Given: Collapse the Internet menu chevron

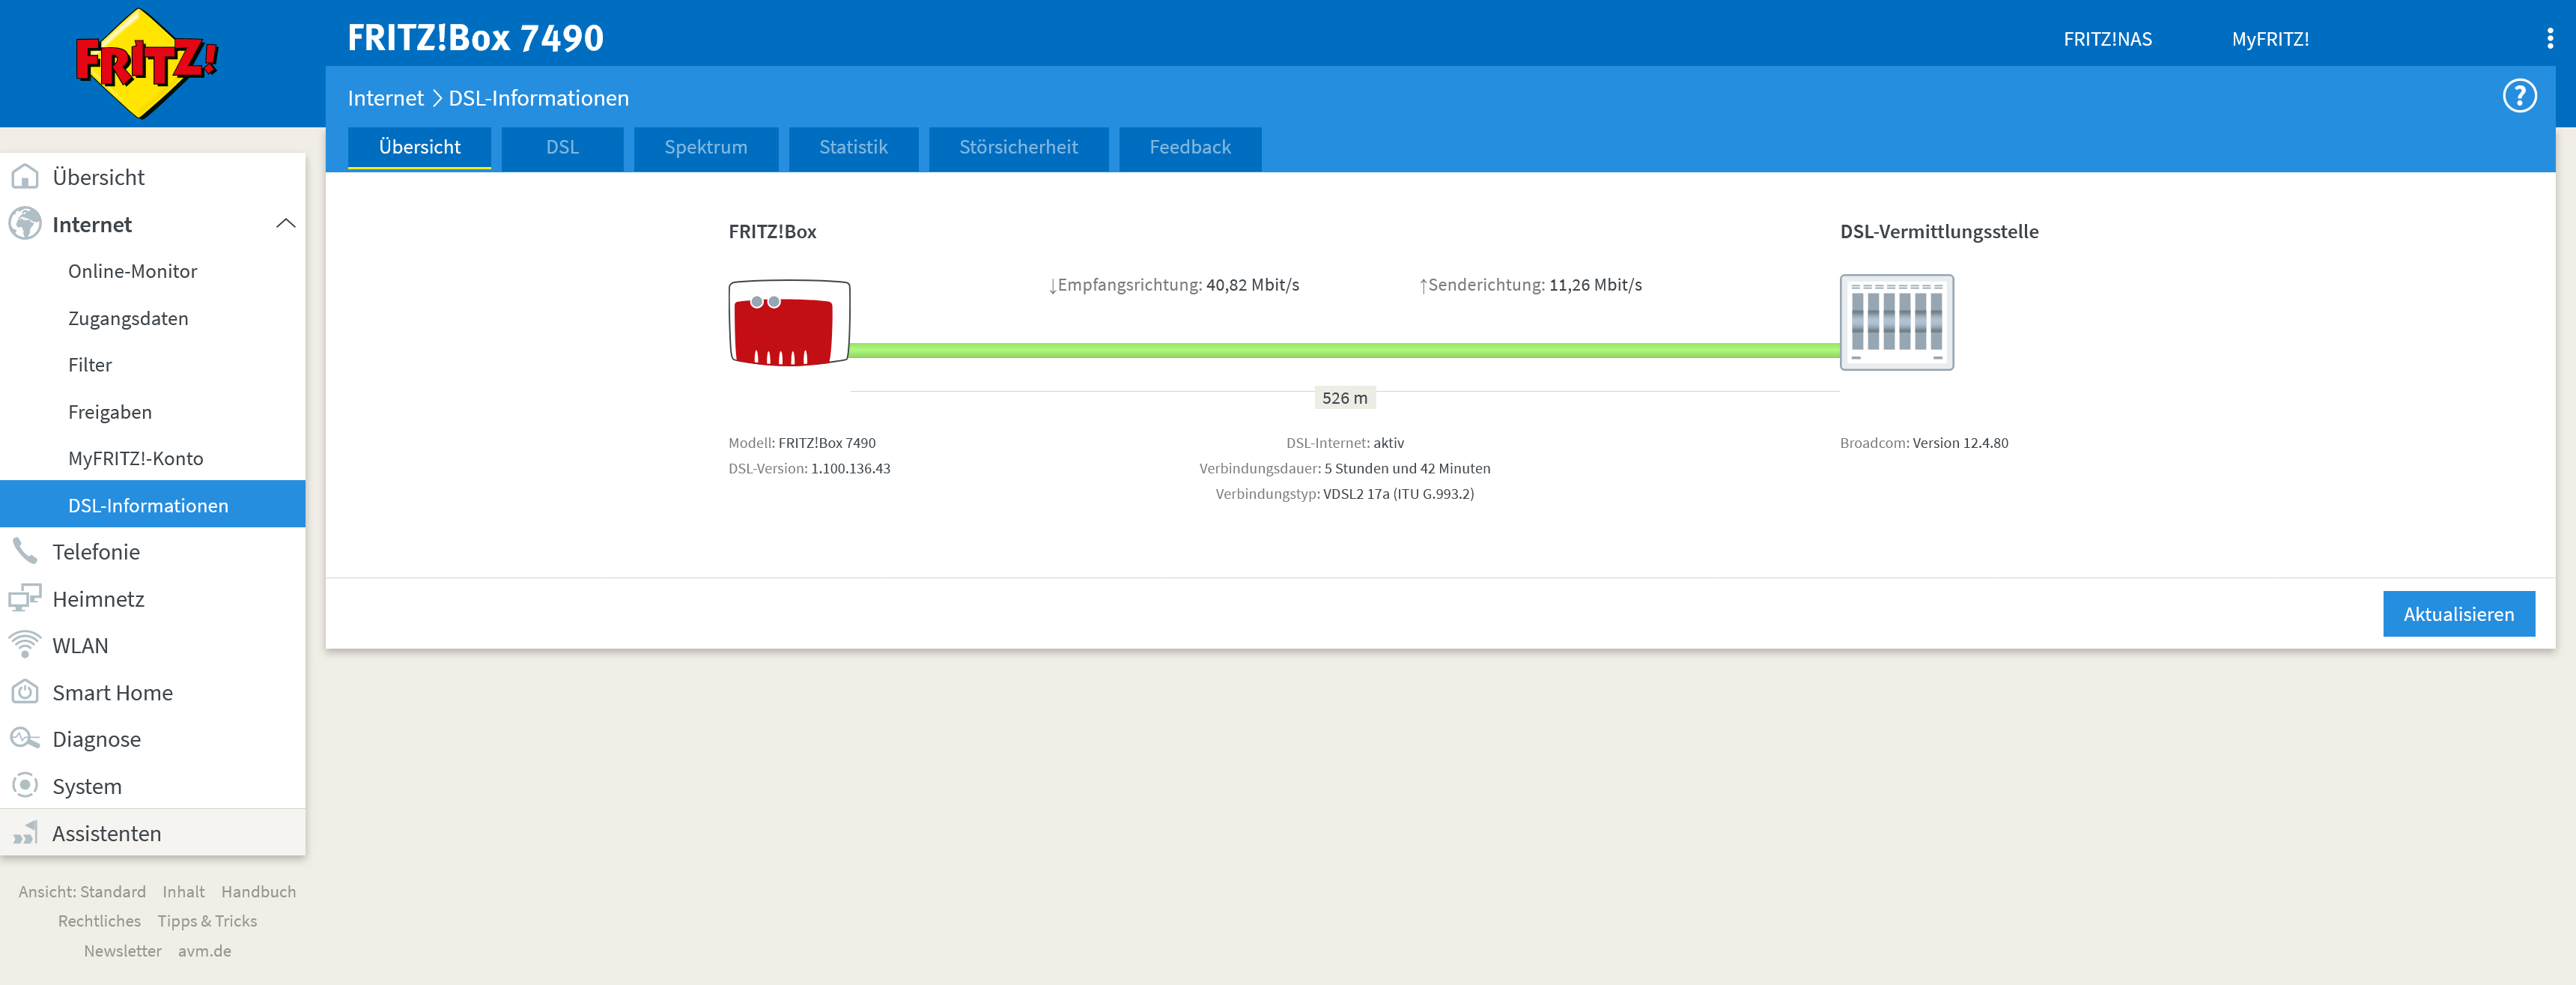Looking at the screenshot, I should click(285, 224).
